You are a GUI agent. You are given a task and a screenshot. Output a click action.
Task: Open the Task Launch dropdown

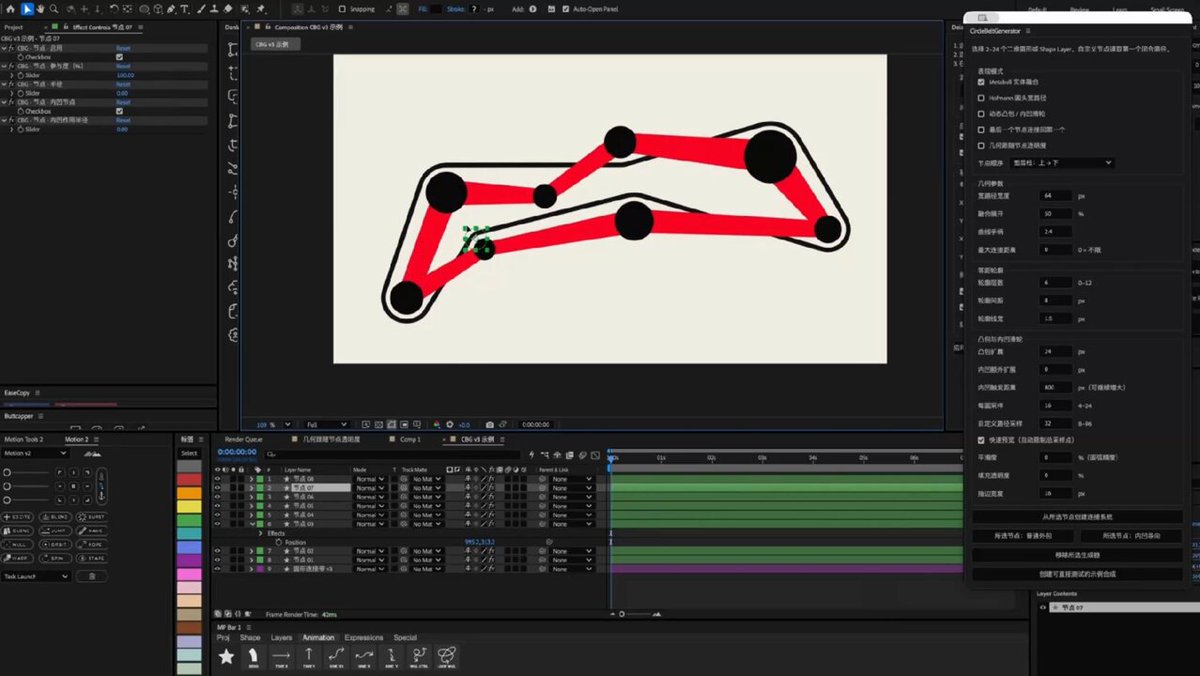pyautogui.click(x=37, y=576)
